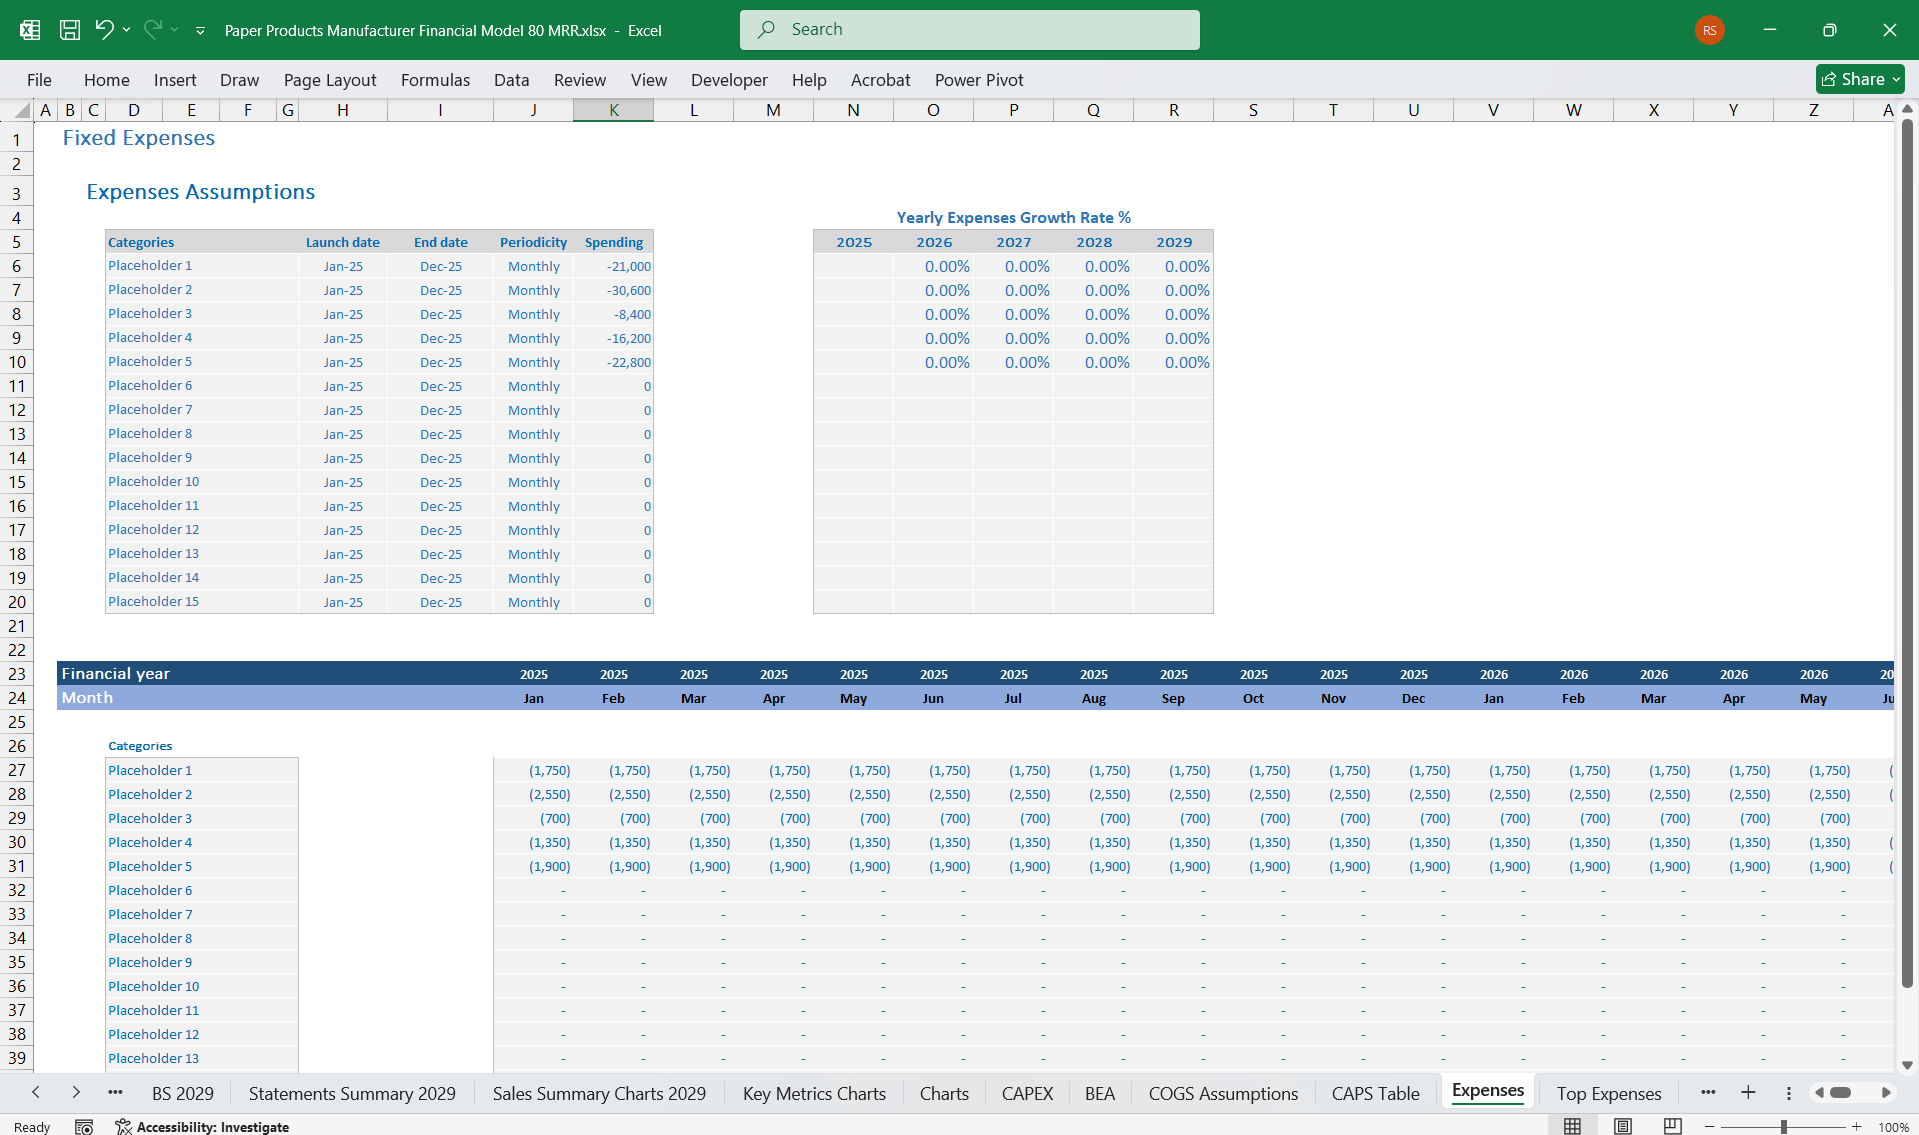Open the Customize Quick Access Toolbar chevron
This screenshot has height=1135, width=1919.
tap(200, 30)
